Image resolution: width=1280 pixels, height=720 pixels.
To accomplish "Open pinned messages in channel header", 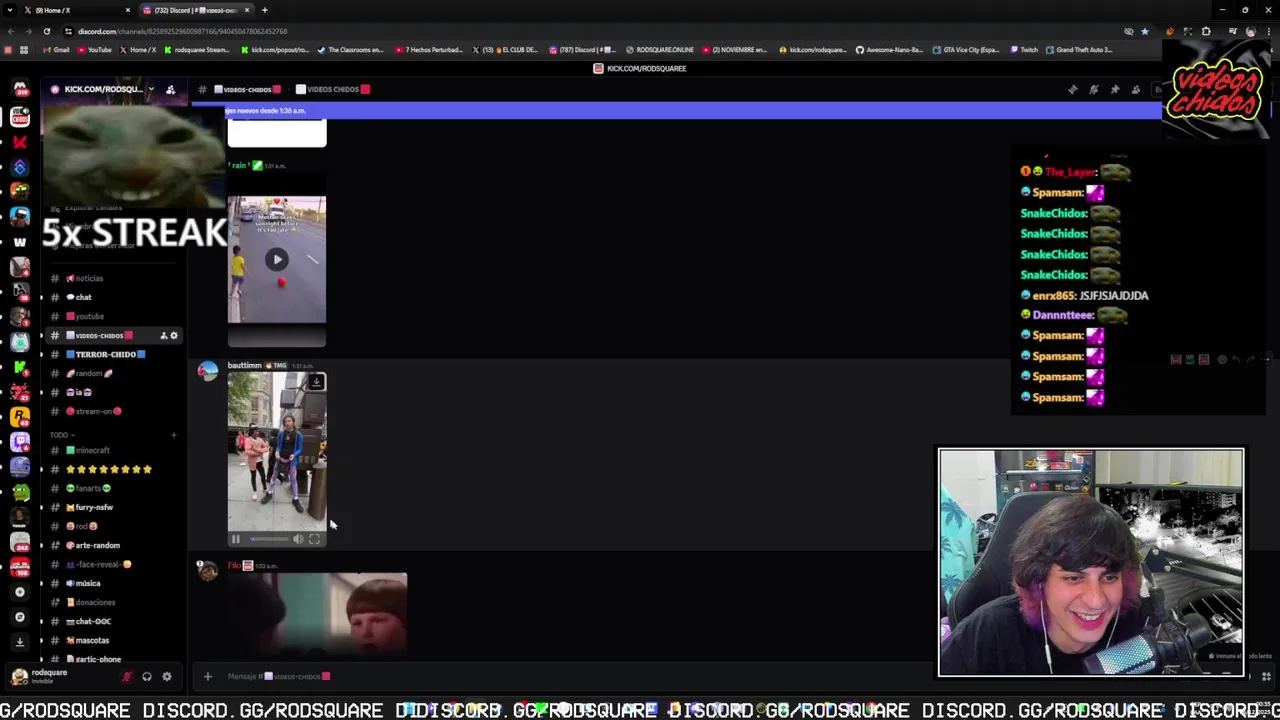I will pos(1114,89).
